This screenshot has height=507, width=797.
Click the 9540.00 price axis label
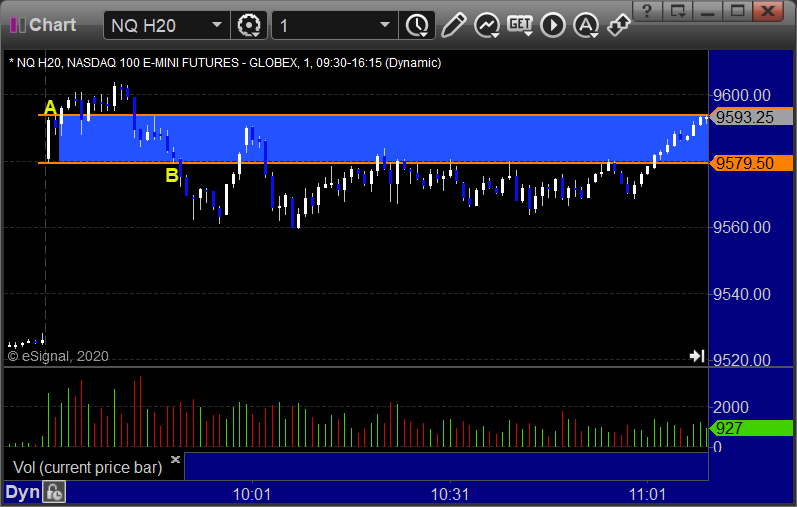pyautogui.click(x=742, y=294)
